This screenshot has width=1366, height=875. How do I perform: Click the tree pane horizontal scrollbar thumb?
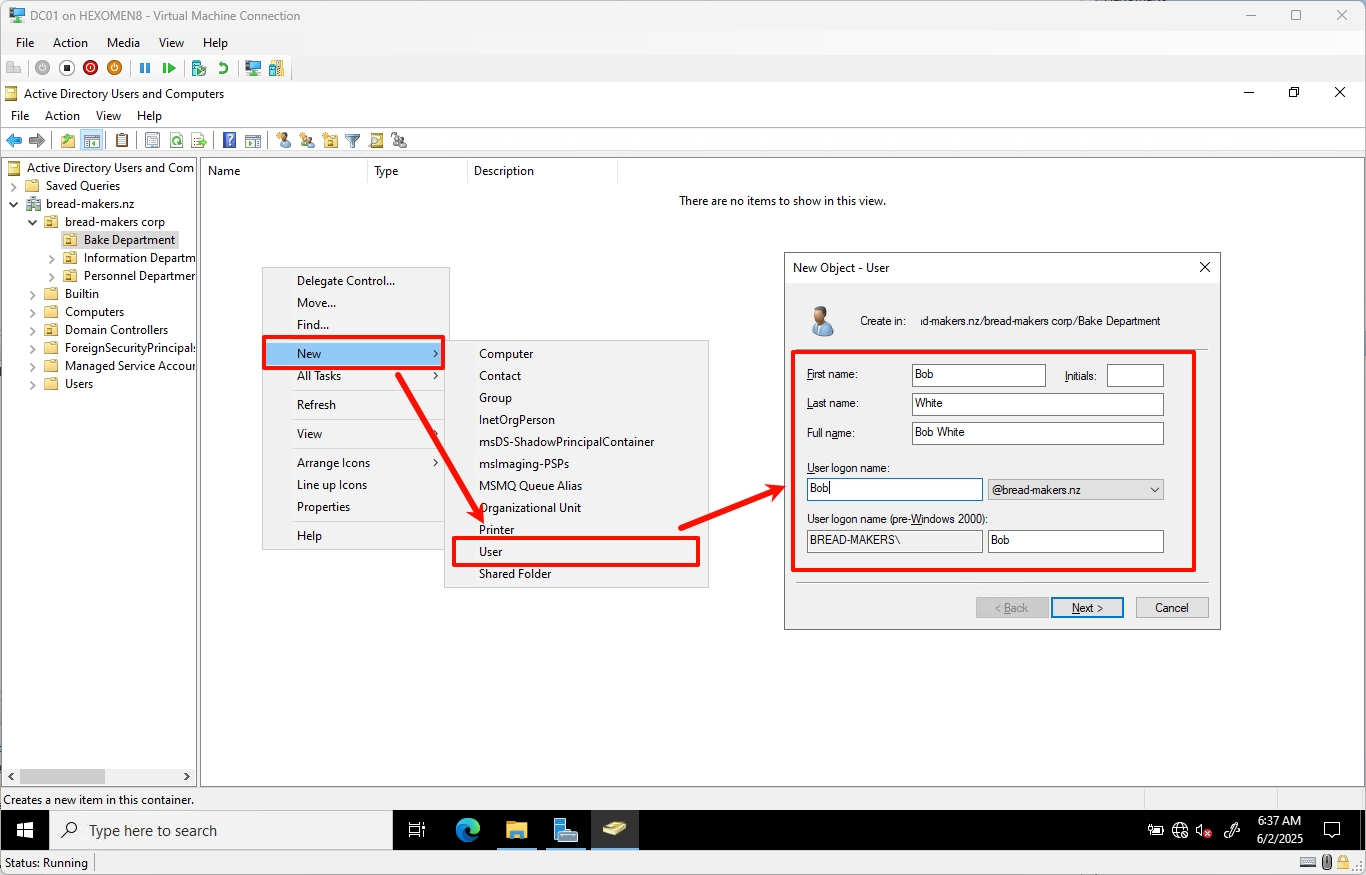[62, 776]
